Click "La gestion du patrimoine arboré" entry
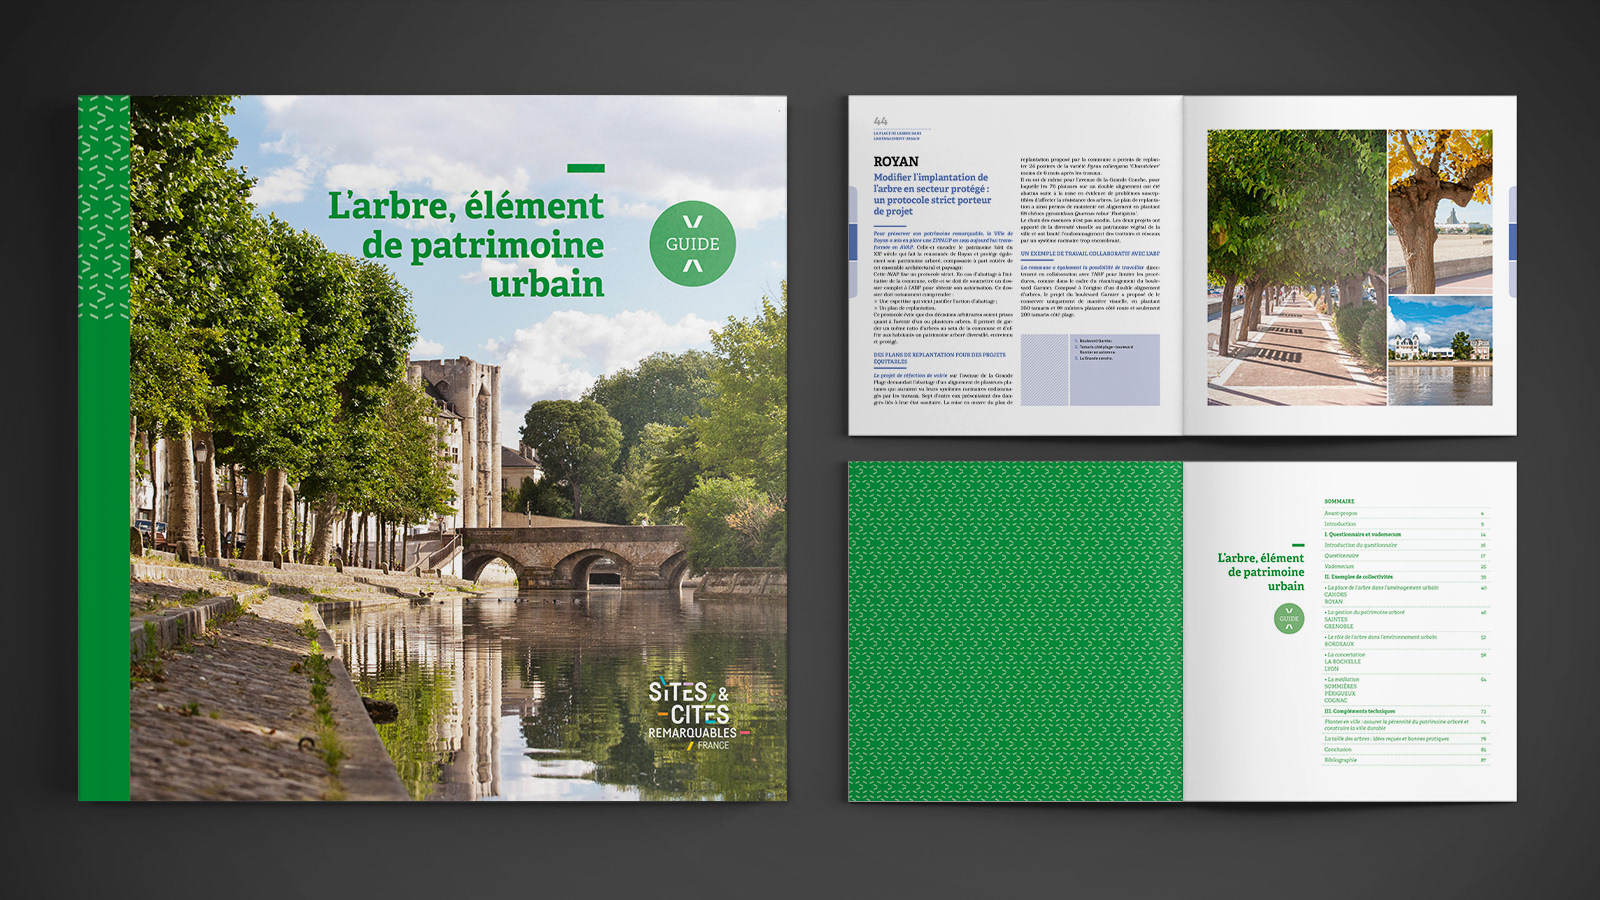 coord(1365,612)
